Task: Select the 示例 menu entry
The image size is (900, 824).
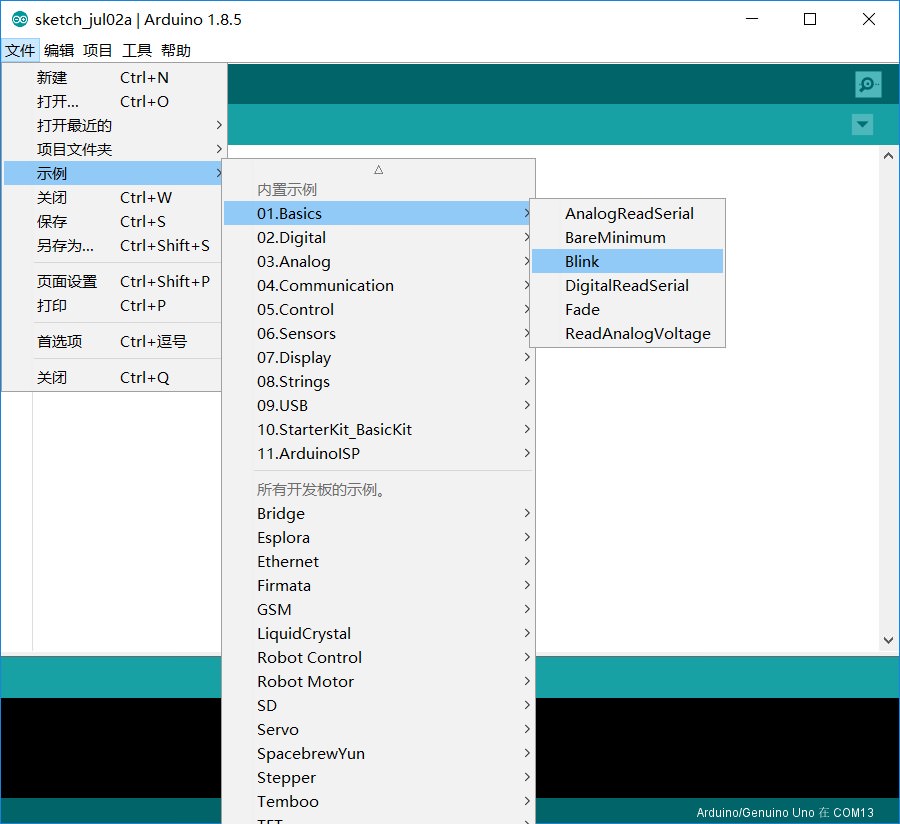Action: [112, 173]
